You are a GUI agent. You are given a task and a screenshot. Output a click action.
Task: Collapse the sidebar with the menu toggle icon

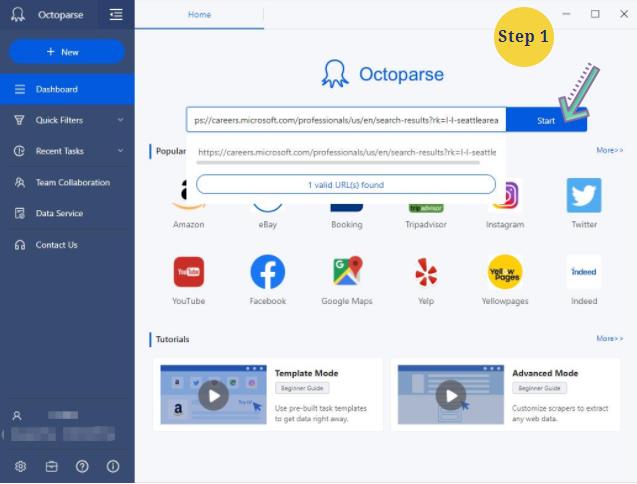click(x=116, y=15)
